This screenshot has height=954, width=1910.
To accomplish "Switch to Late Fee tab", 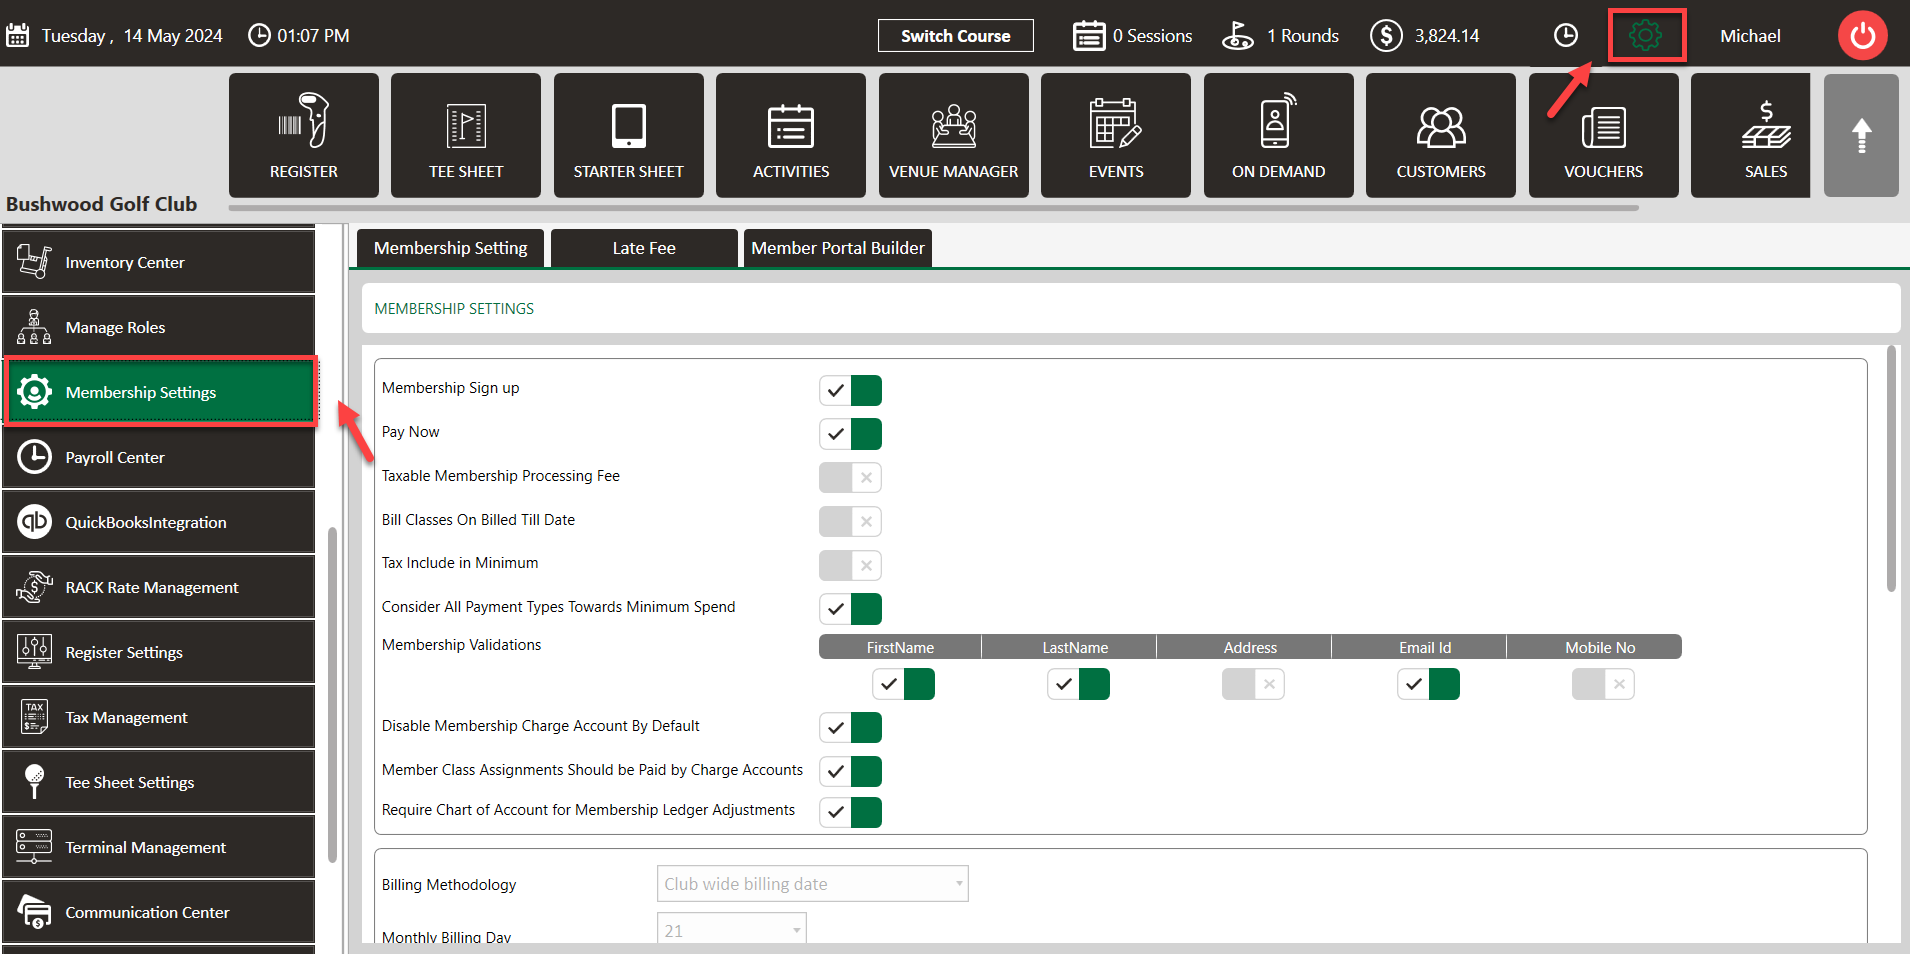I will [644, 248].
